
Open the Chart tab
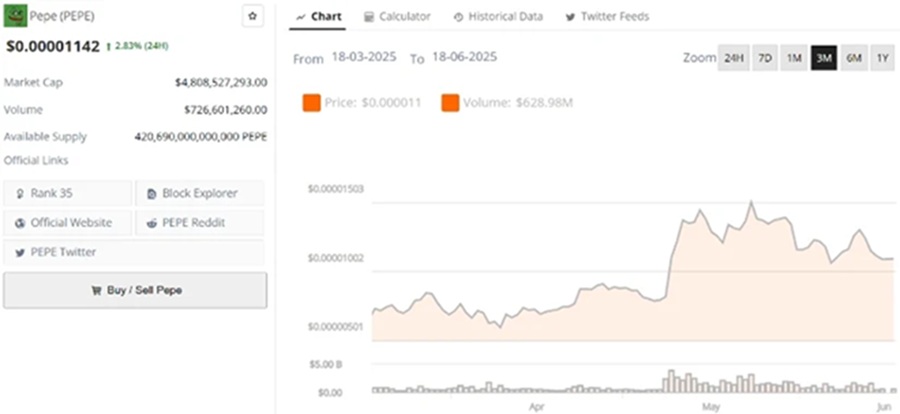(x=319, y=17)
